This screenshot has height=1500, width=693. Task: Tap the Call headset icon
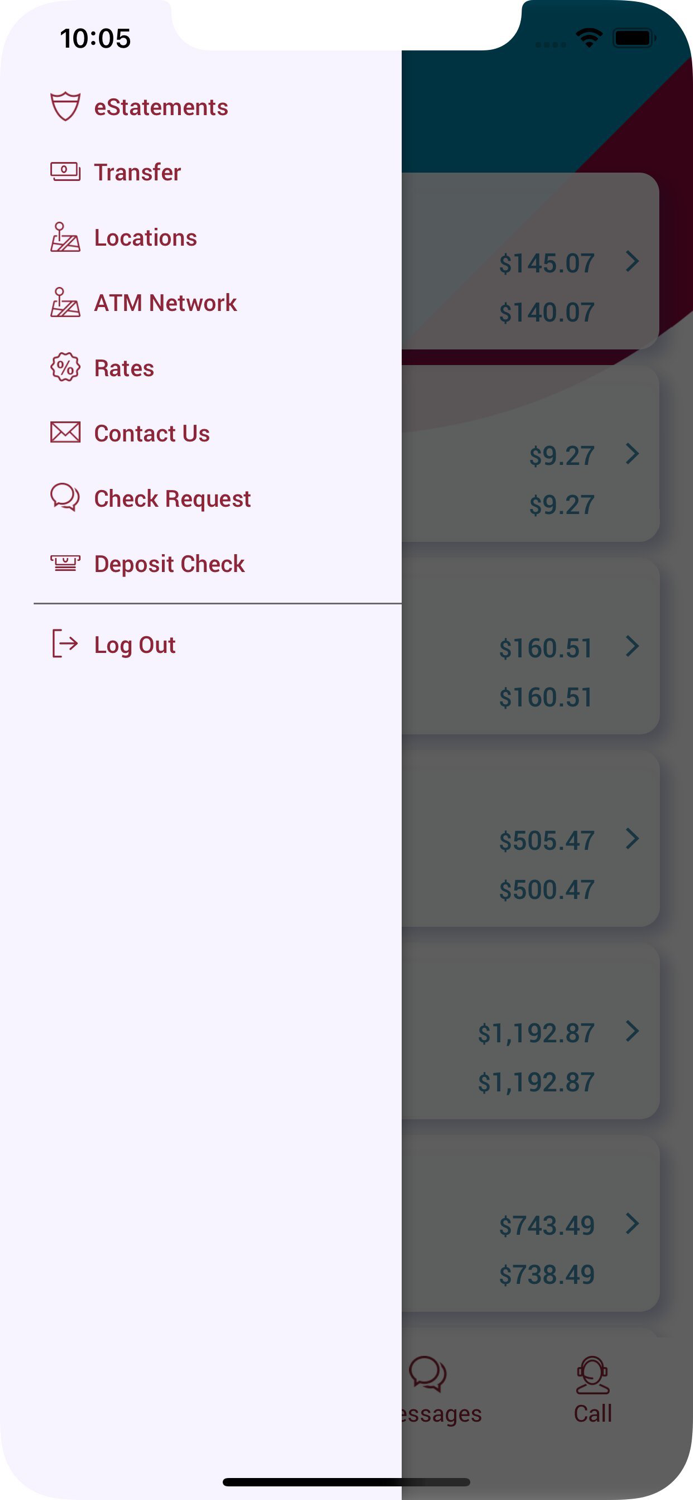593,1375
